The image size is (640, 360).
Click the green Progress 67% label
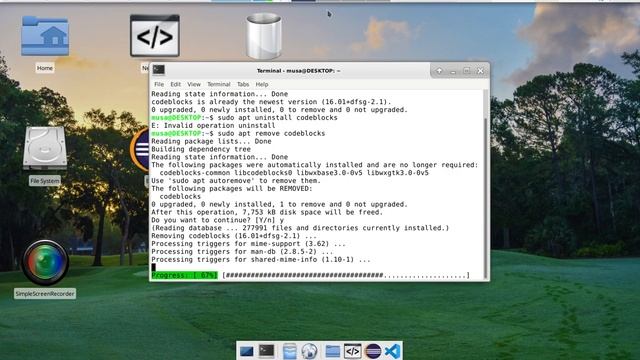click(184, 276)
